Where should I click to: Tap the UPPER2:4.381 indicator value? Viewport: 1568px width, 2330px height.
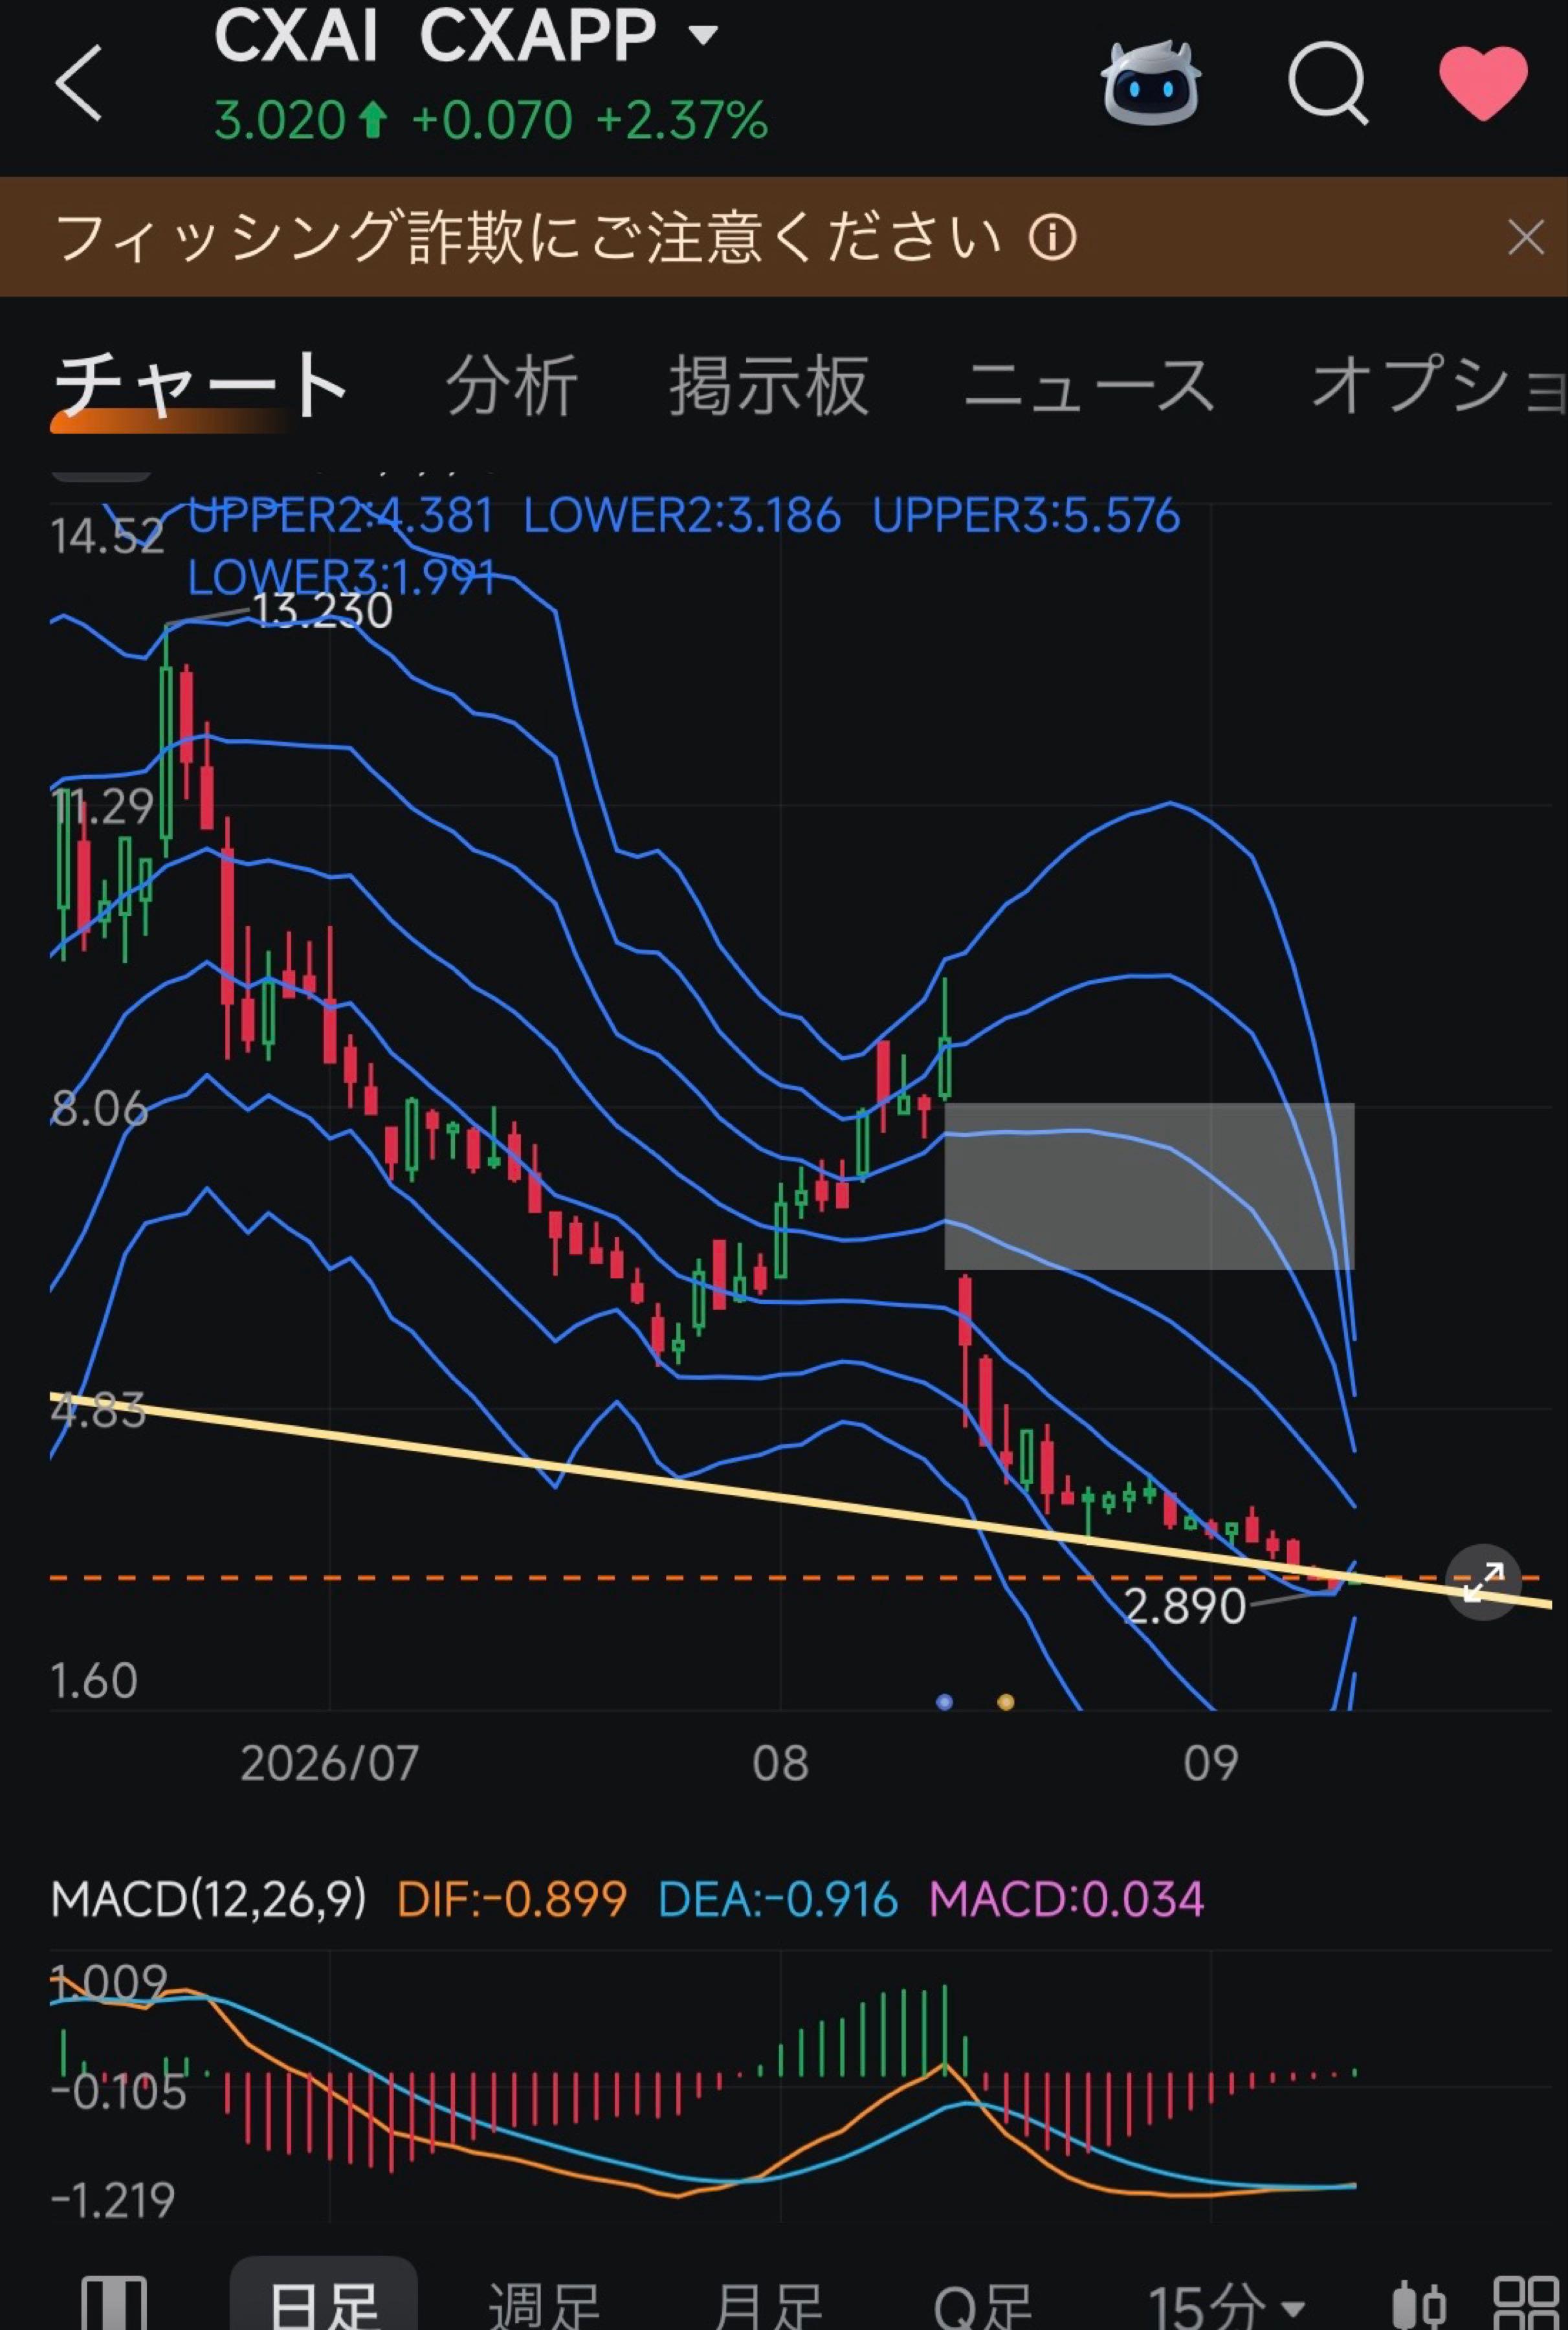[x=341, y=516]
